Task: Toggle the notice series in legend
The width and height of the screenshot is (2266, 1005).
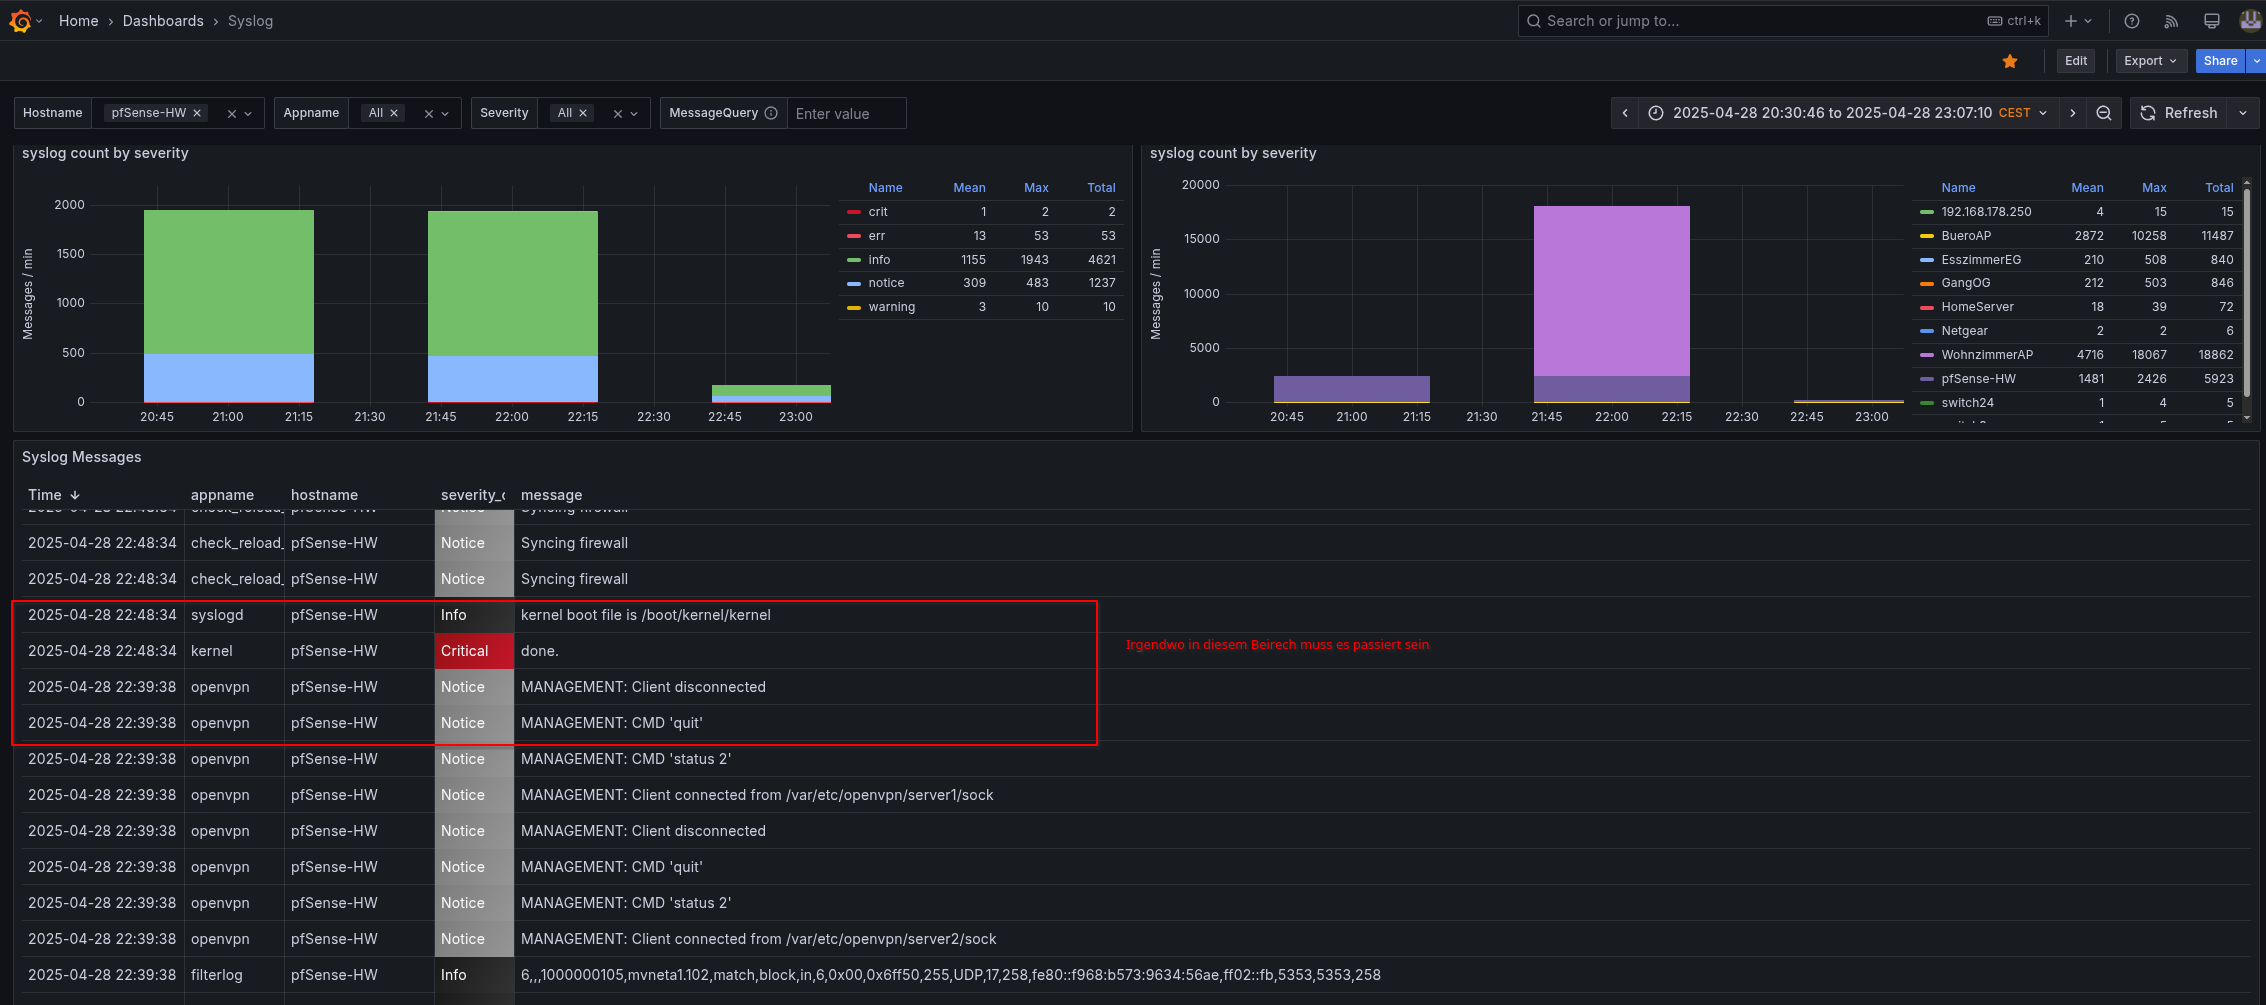Action: [x=886, y=283]
